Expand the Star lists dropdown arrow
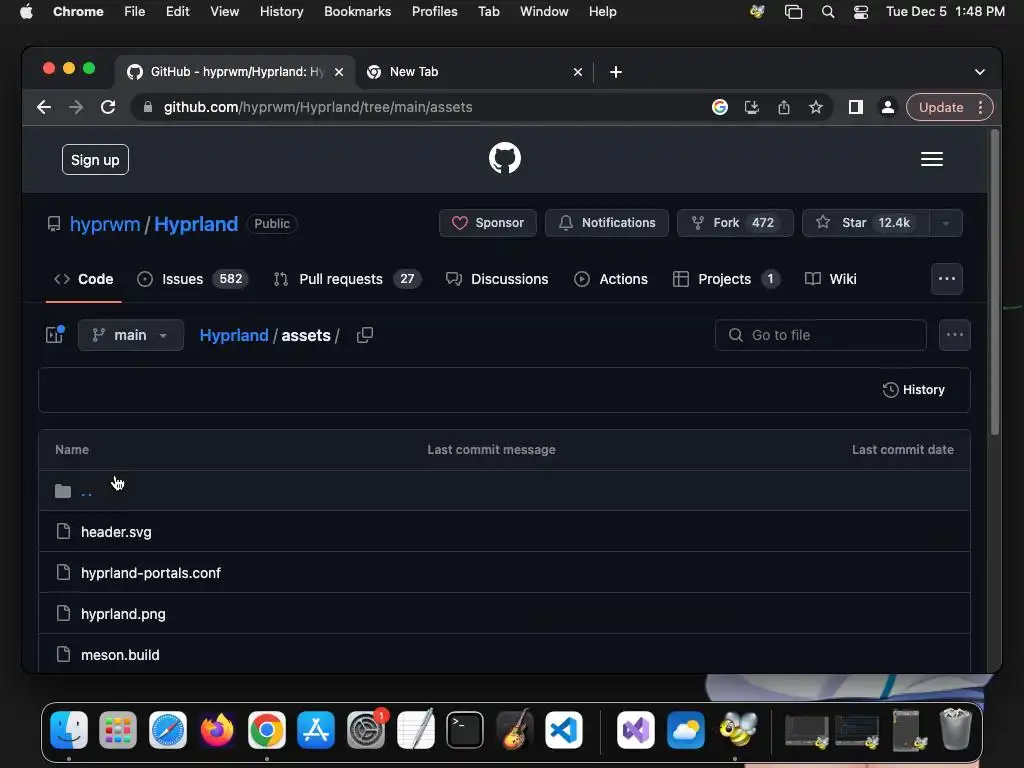 [x=946, y=223]
